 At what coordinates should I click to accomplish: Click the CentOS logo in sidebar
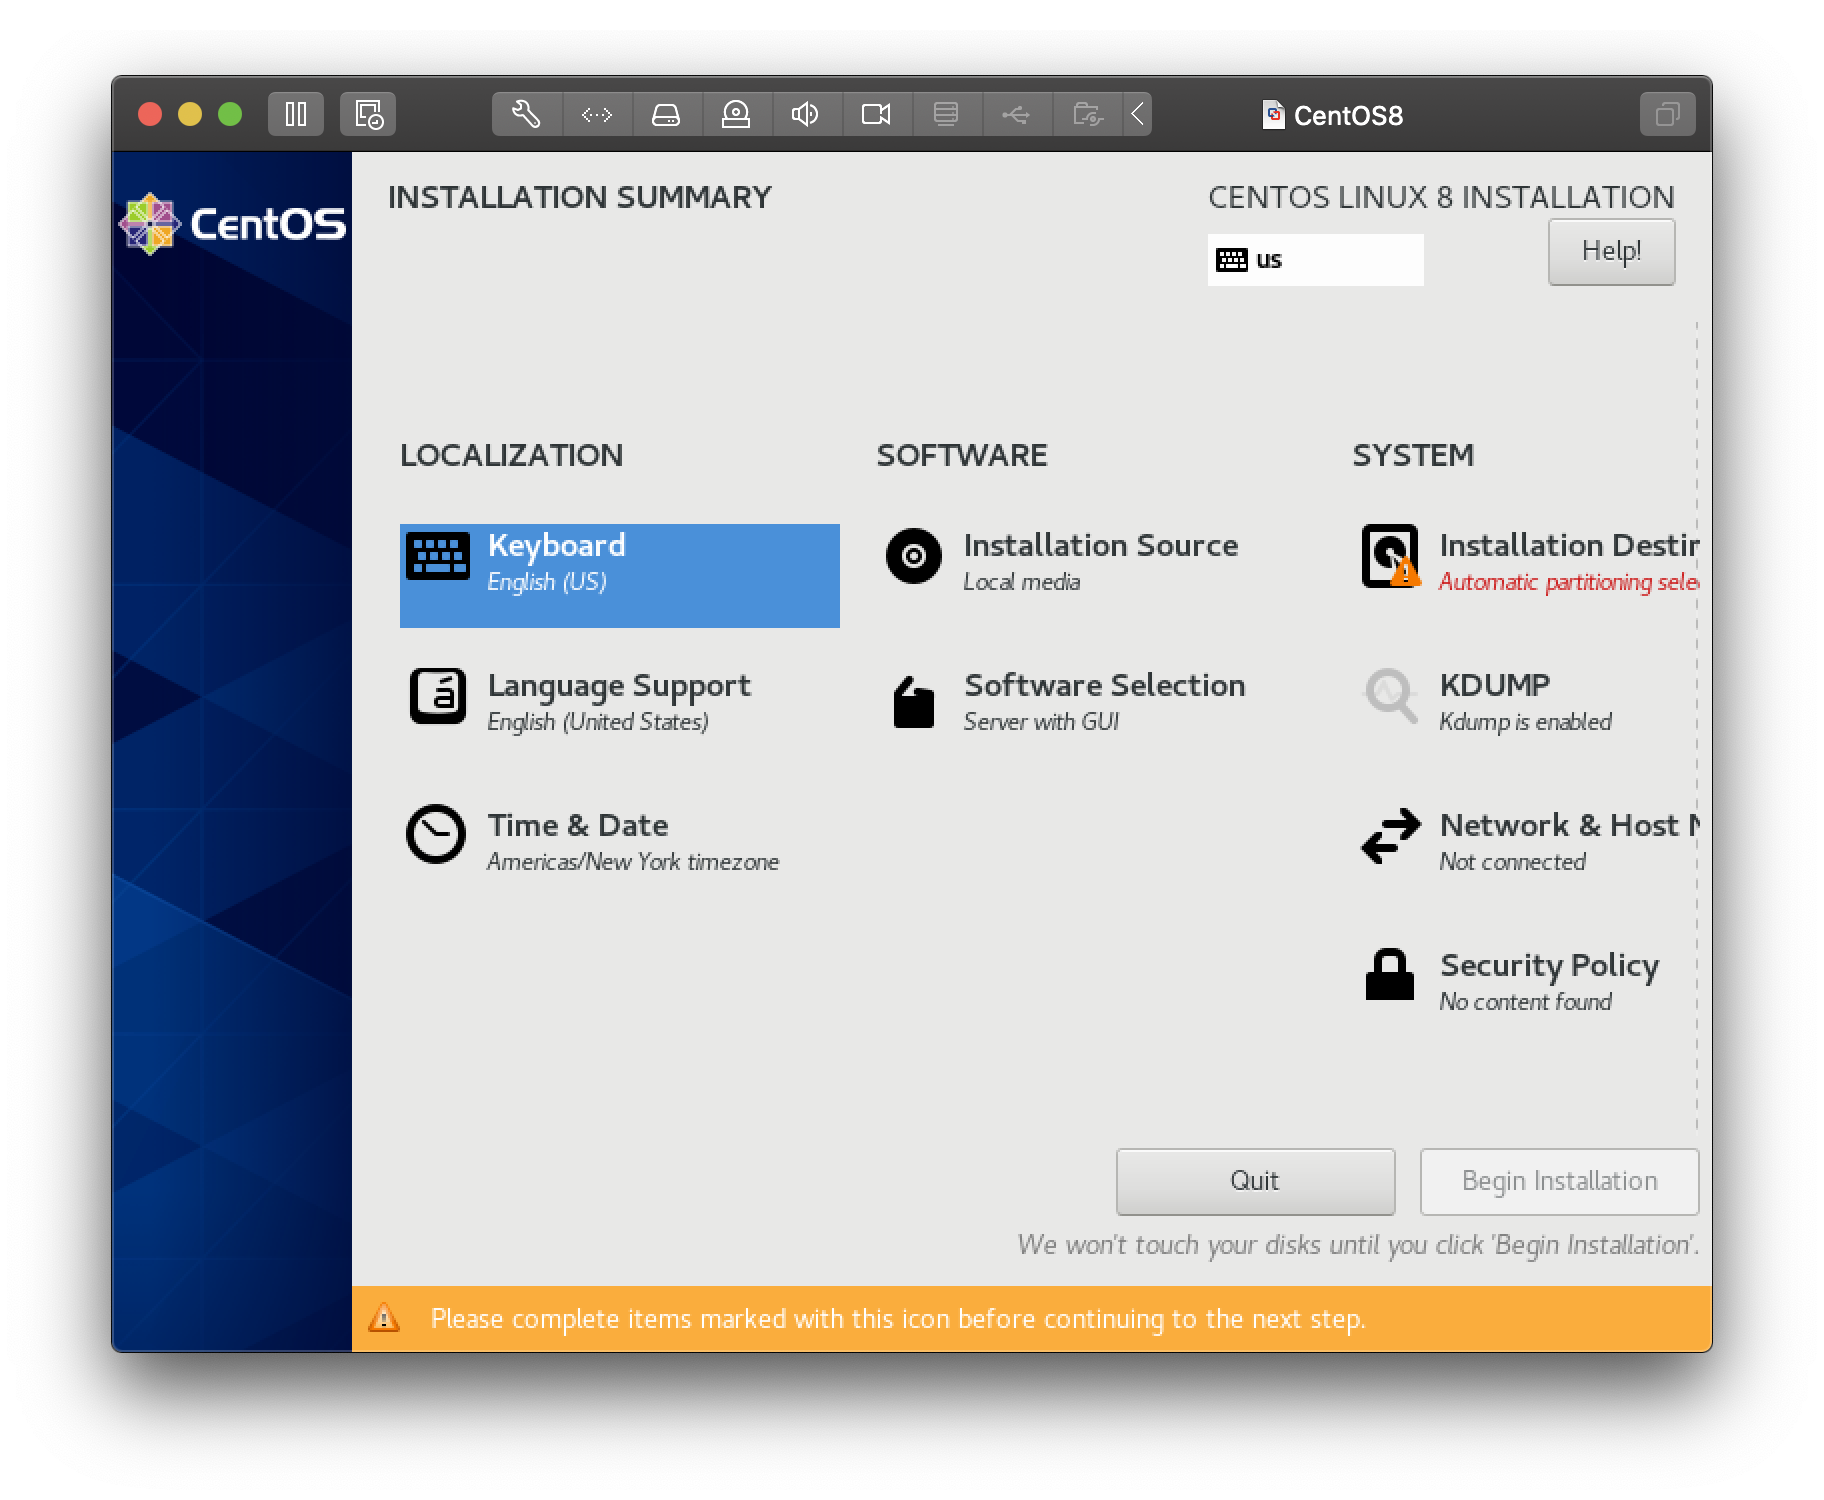click(x=233, y=223)
